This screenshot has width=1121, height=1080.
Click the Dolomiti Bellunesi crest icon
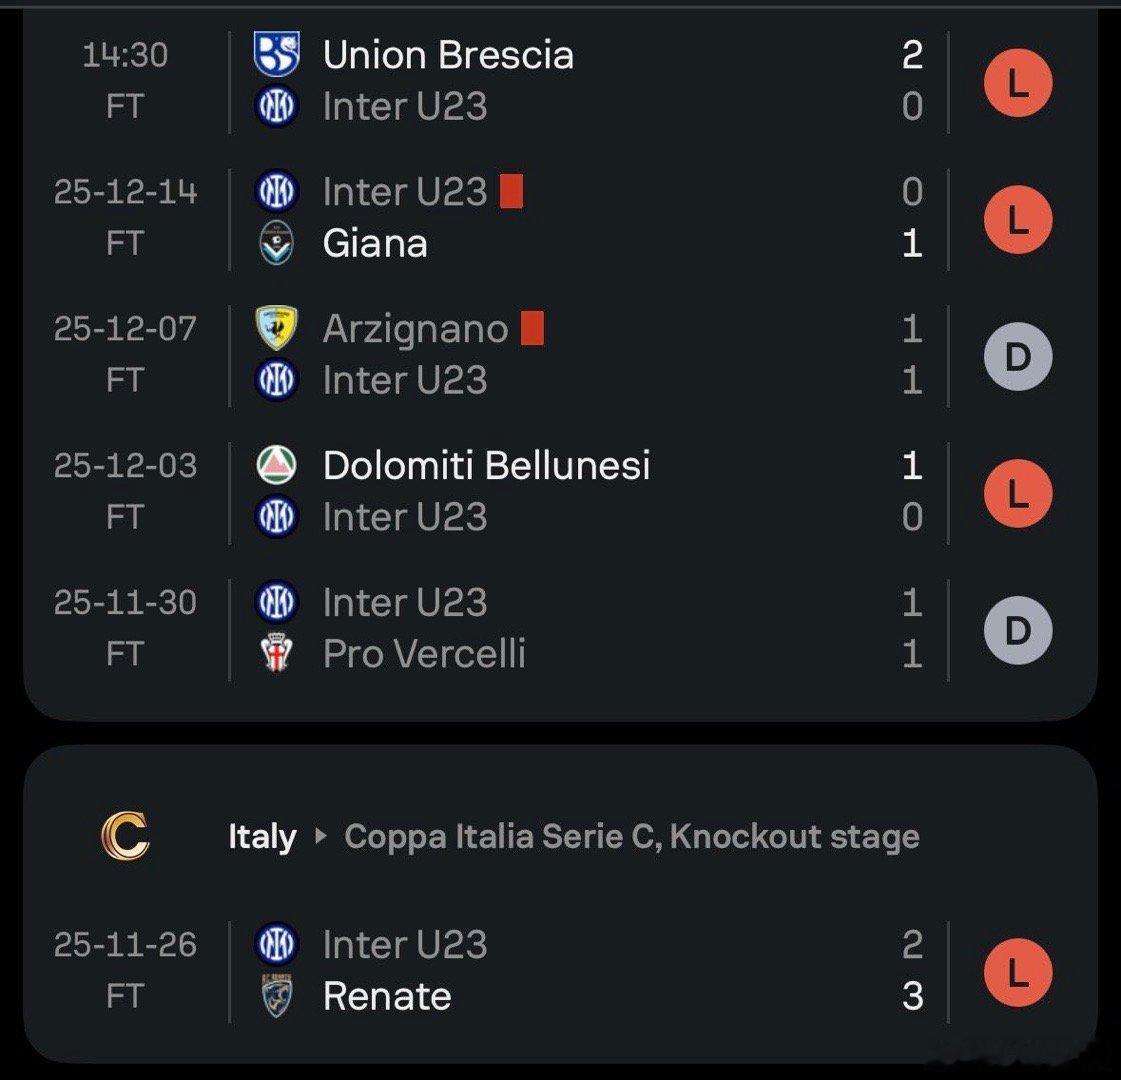277,465
